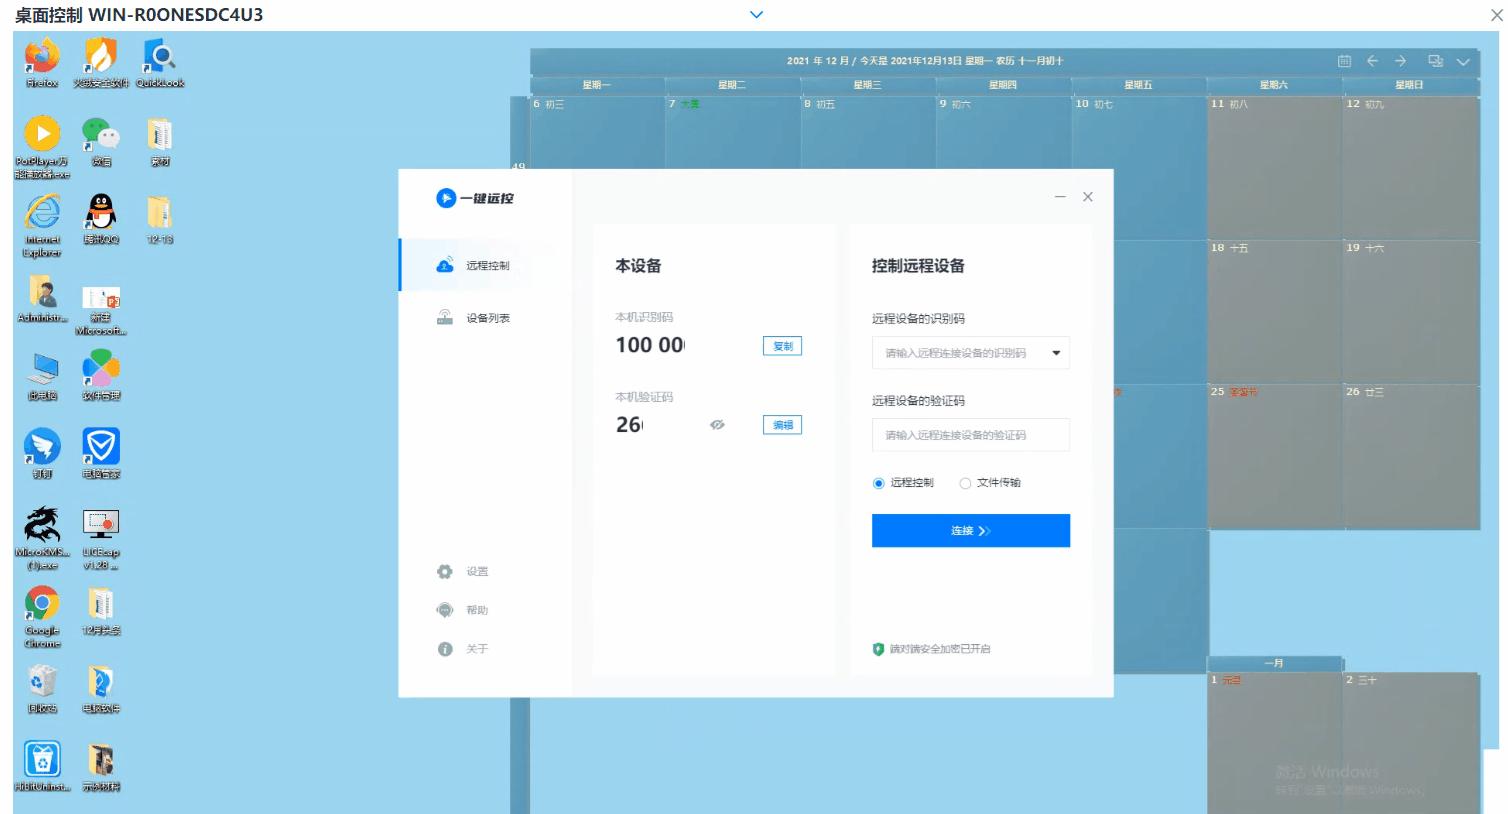Launch the QuickLook desktop shortcut
Screen dimensions: 1508x814
[160, 62]
